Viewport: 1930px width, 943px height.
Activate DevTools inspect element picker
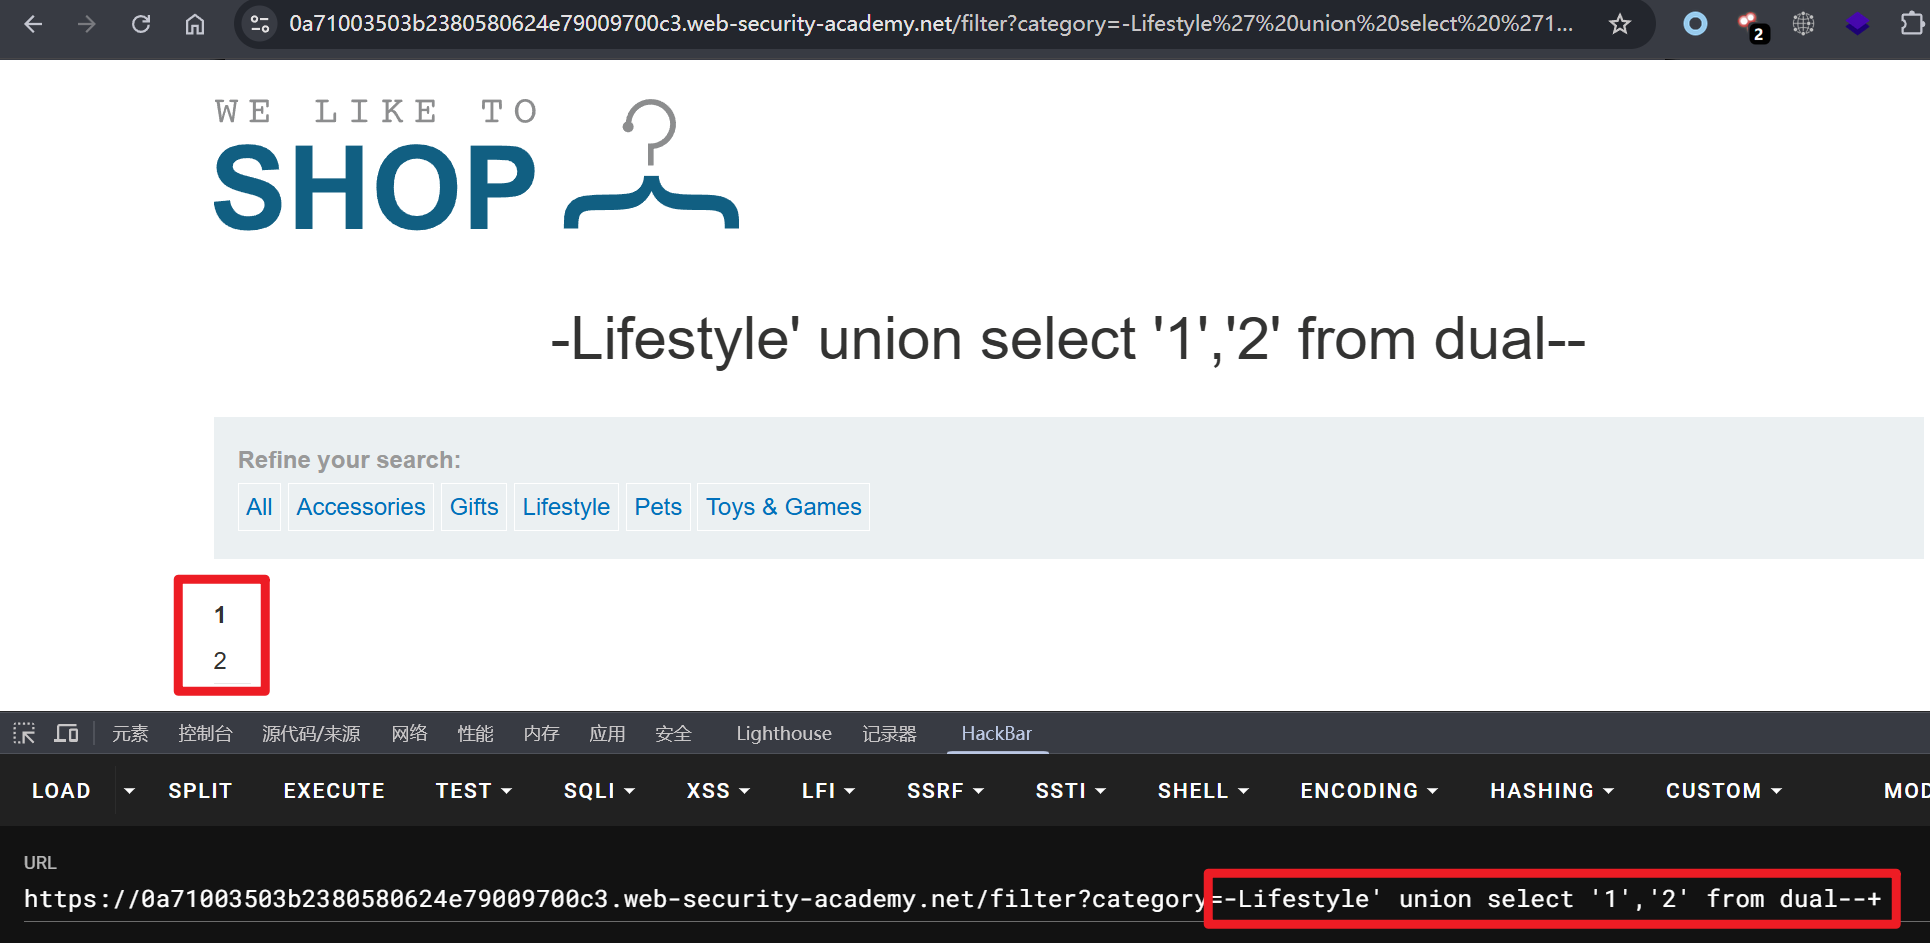pos(24,734)
